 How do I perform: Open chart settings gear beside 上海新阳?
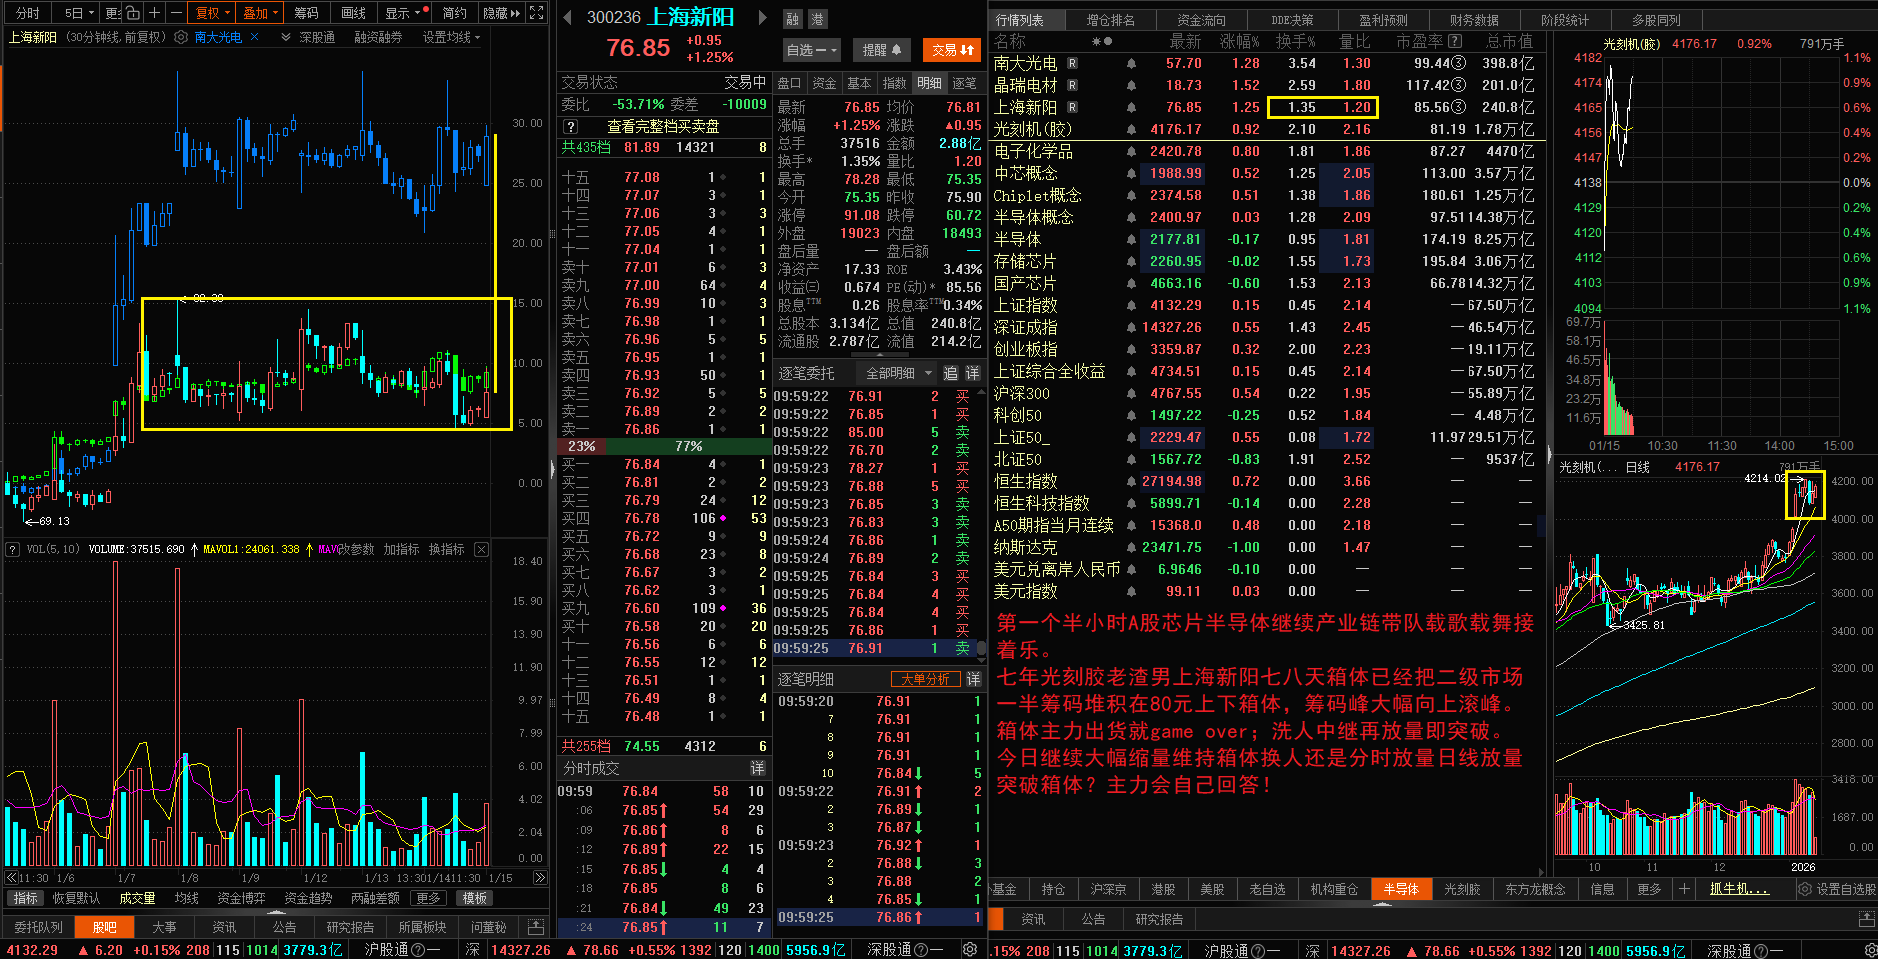click(181, 37)
